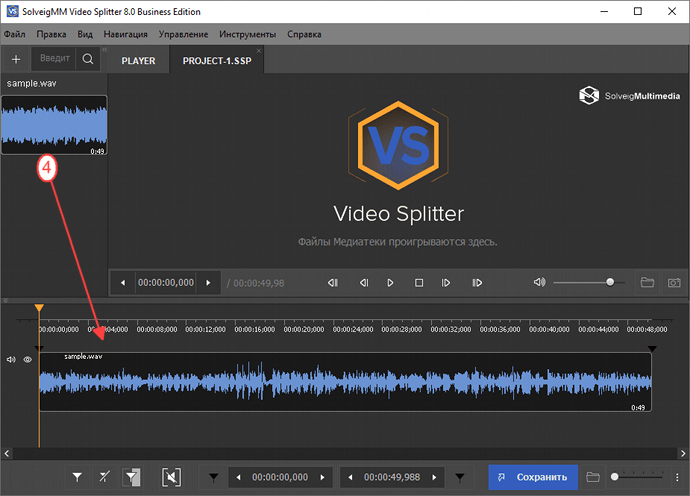The width and height of the screenshot is (690, 496).
Task: Open the Инструменты menu
Action: click(247, 34)
